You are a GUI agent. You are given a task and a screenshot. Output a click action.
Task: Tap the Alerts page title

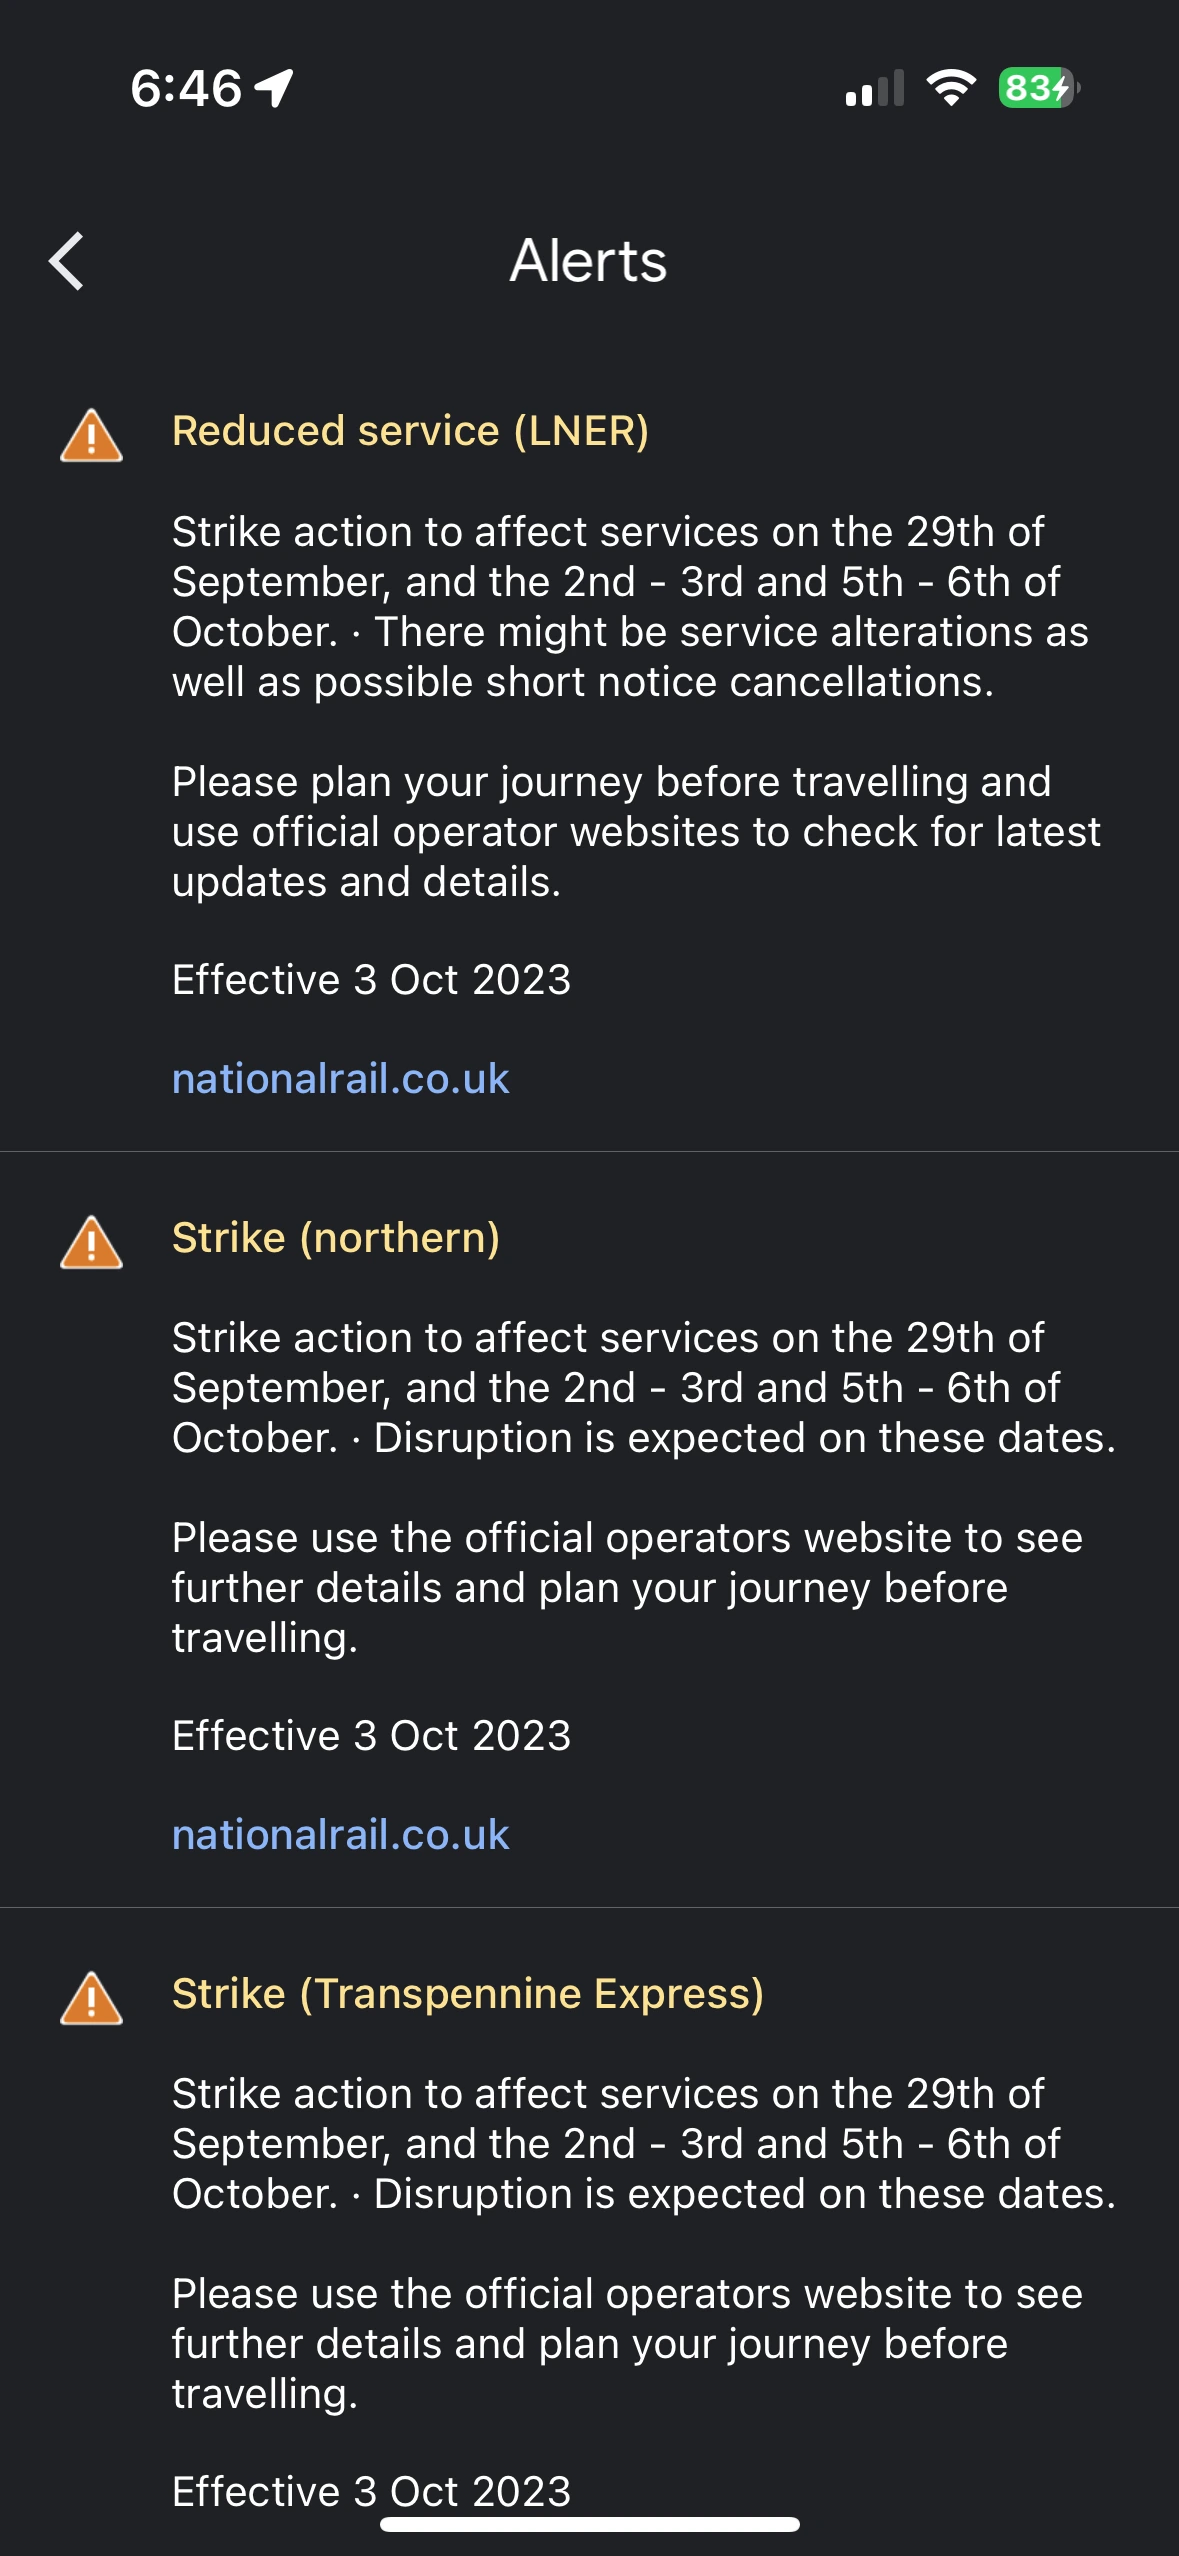coord(588,261)
